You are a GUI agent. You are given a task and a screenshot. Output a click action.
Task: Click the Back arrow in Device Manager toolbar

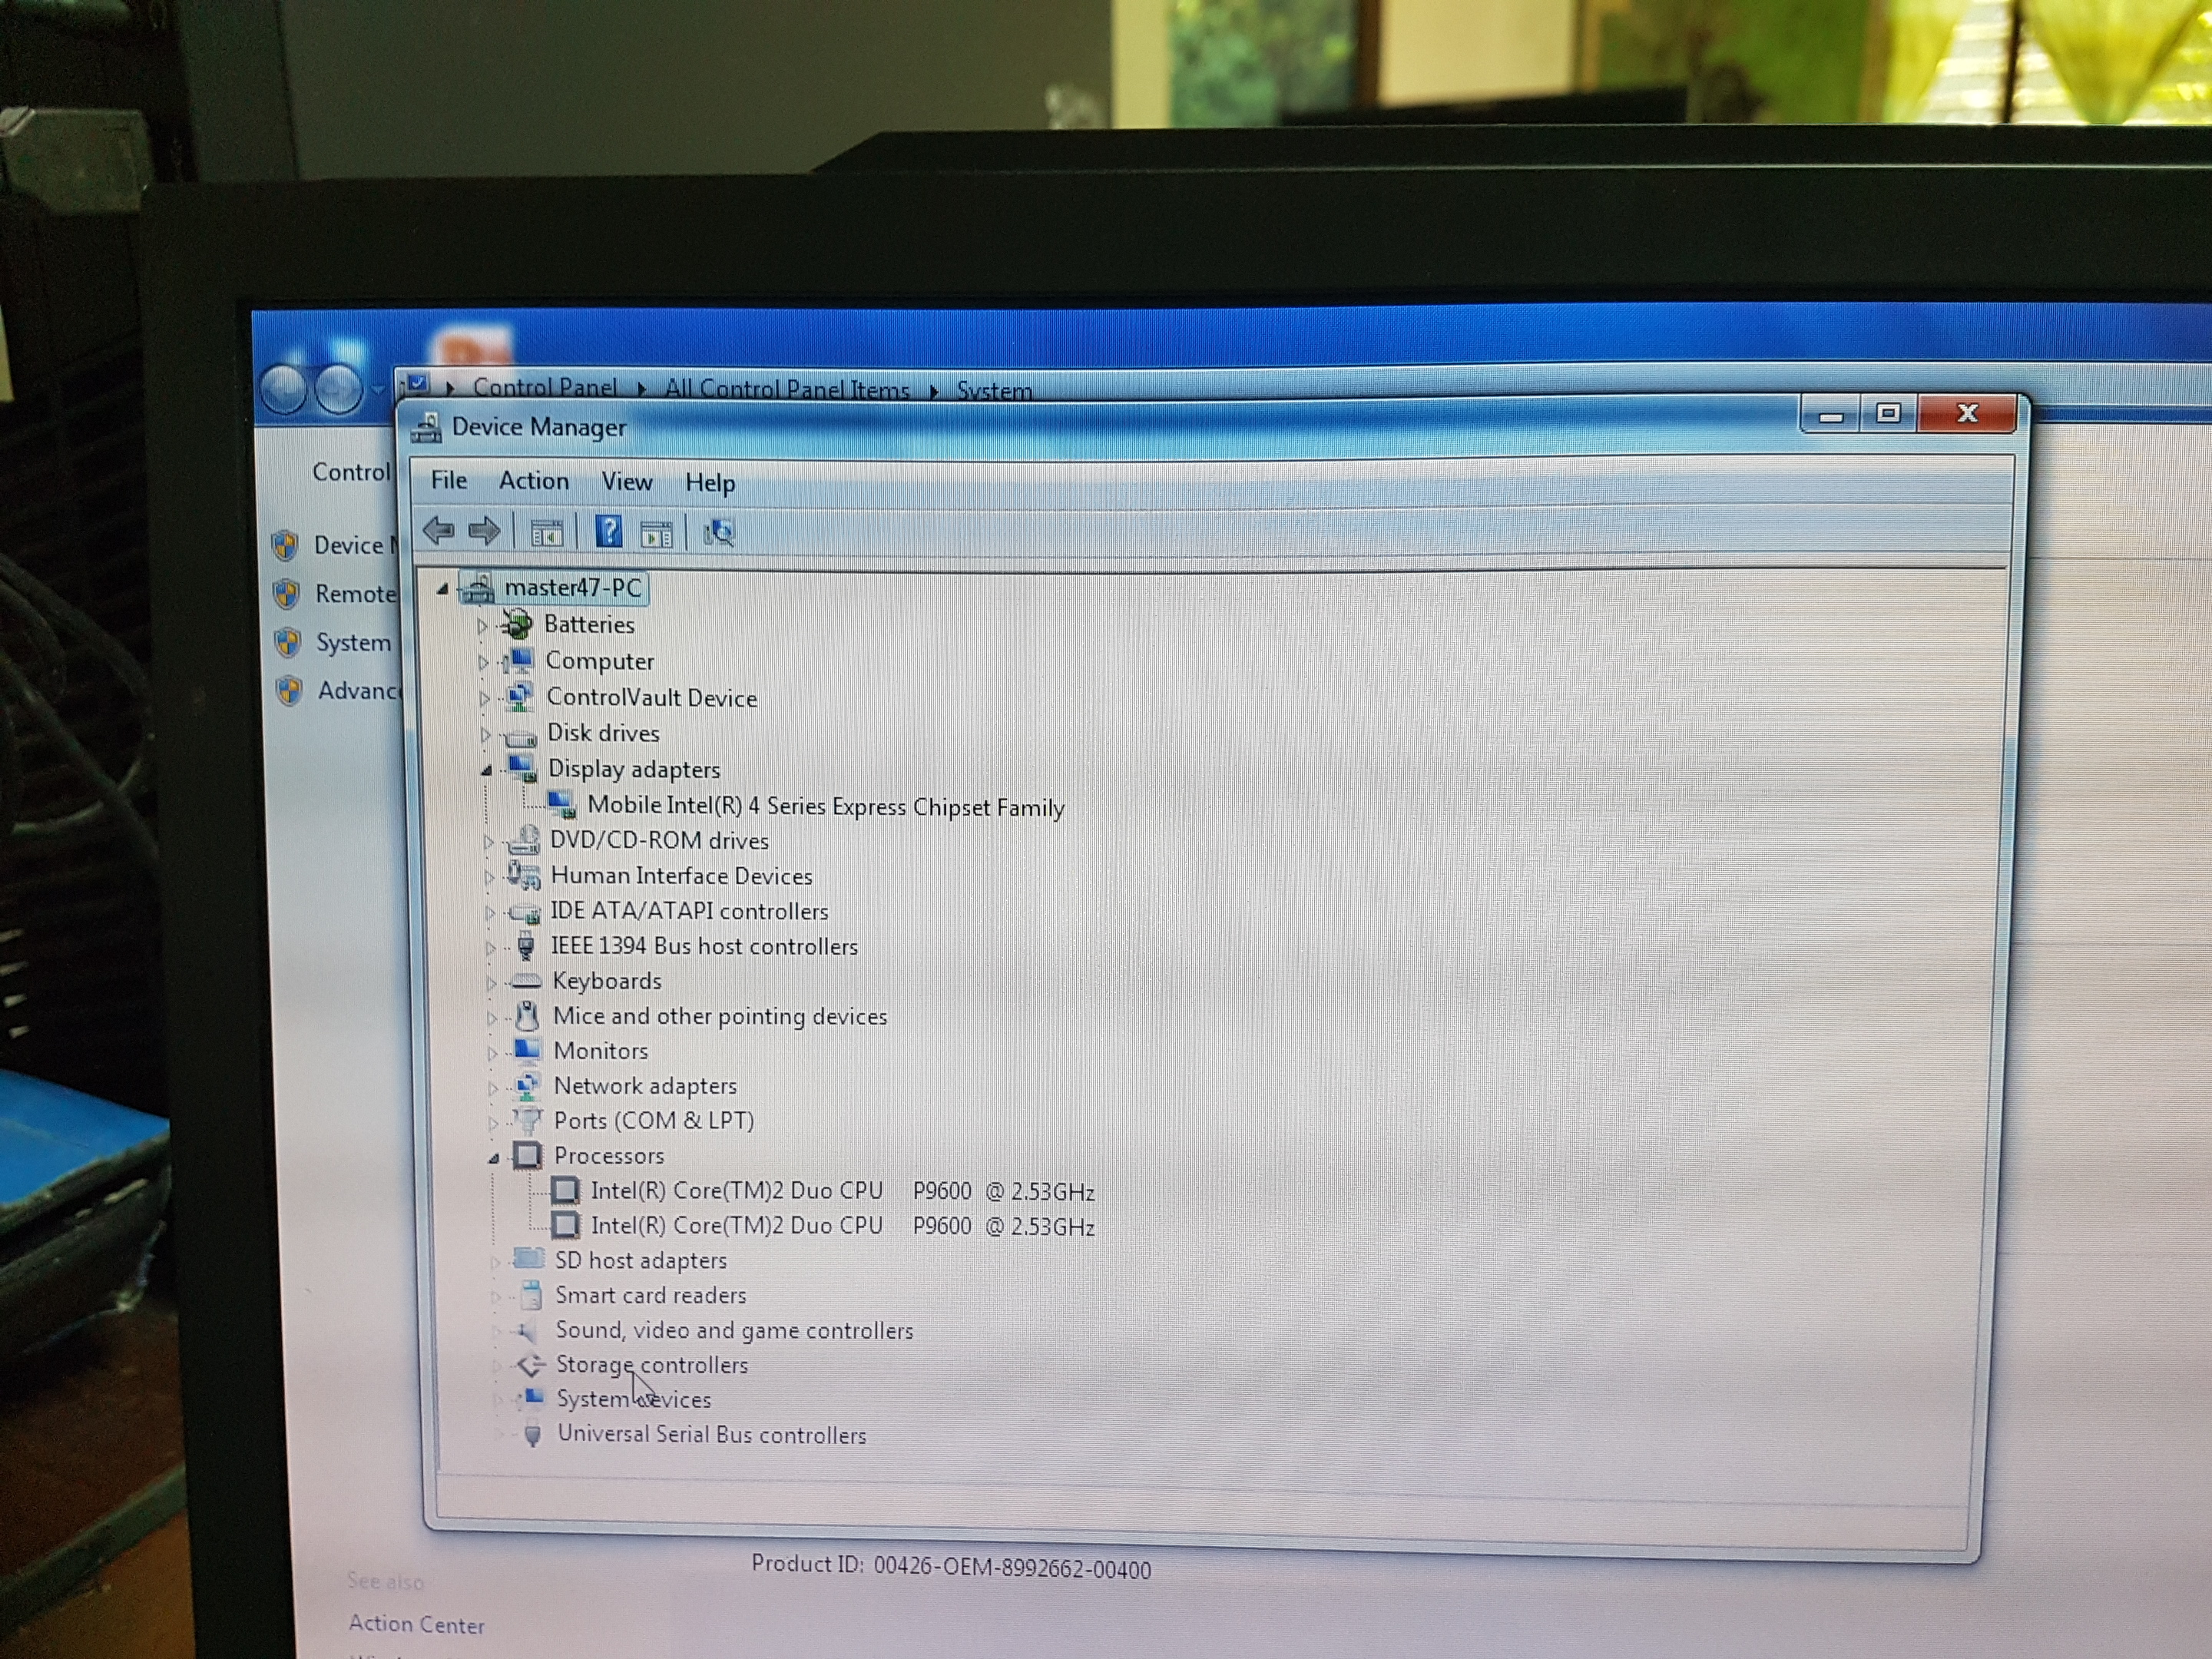(439, 530)
